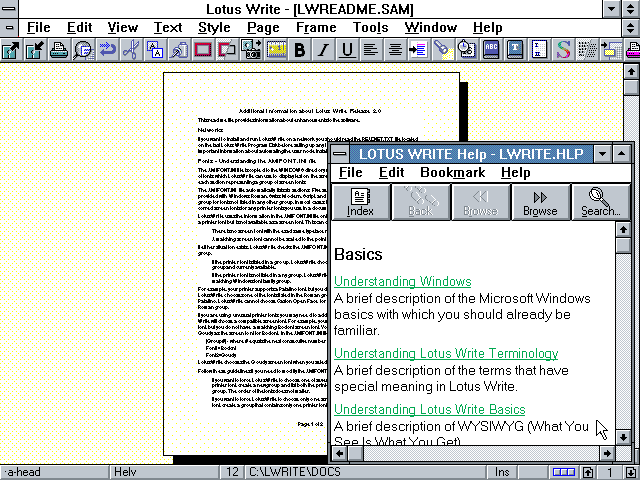
Task: Open the Style menu in Lotus Write
Action: (214, 28)
